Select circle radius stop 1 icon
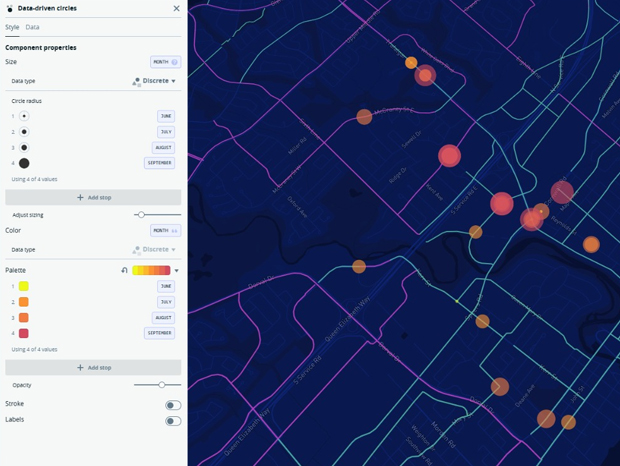620x466 pixels. tap(24, 116)
